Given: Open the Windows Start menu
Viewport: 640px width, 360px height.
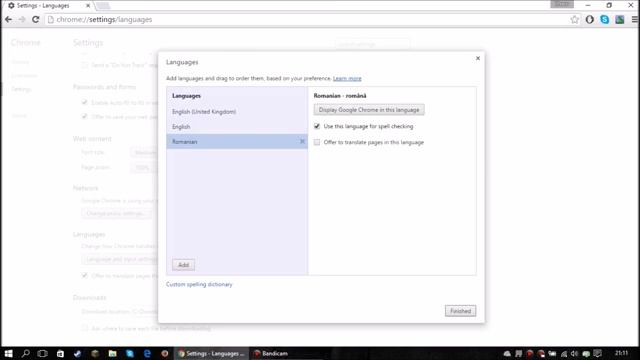Looking at the screenshot, I should (x=8, y=353).
